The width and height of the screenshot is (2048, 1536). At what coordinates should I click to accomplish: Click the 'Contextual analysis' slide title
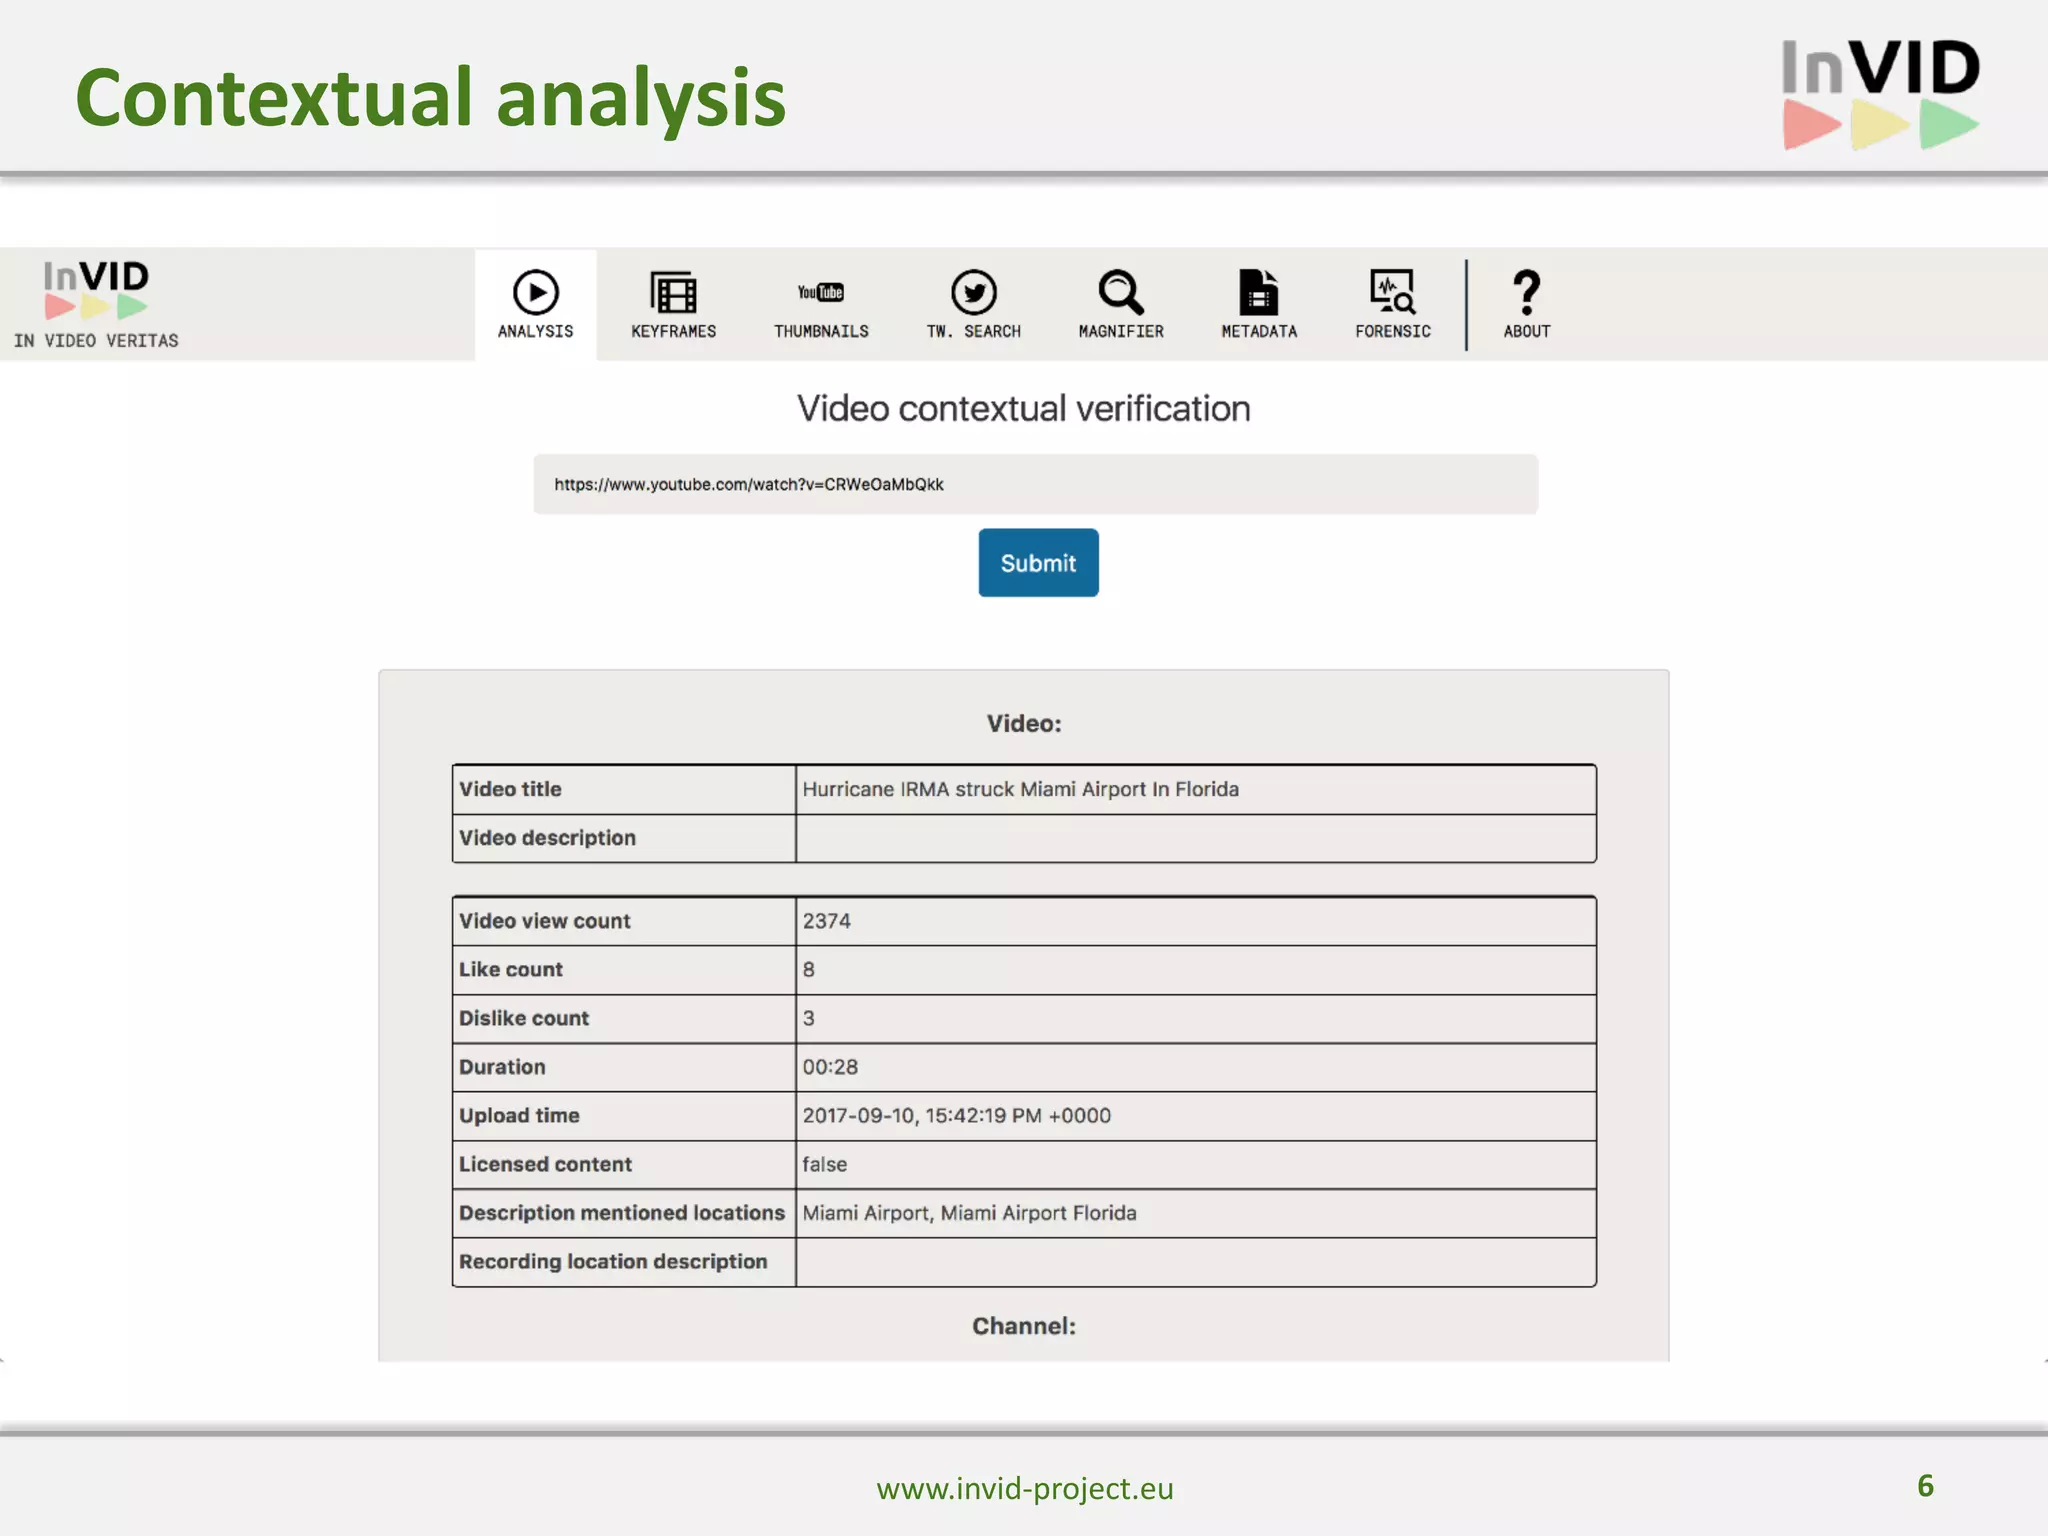point(431,98)
